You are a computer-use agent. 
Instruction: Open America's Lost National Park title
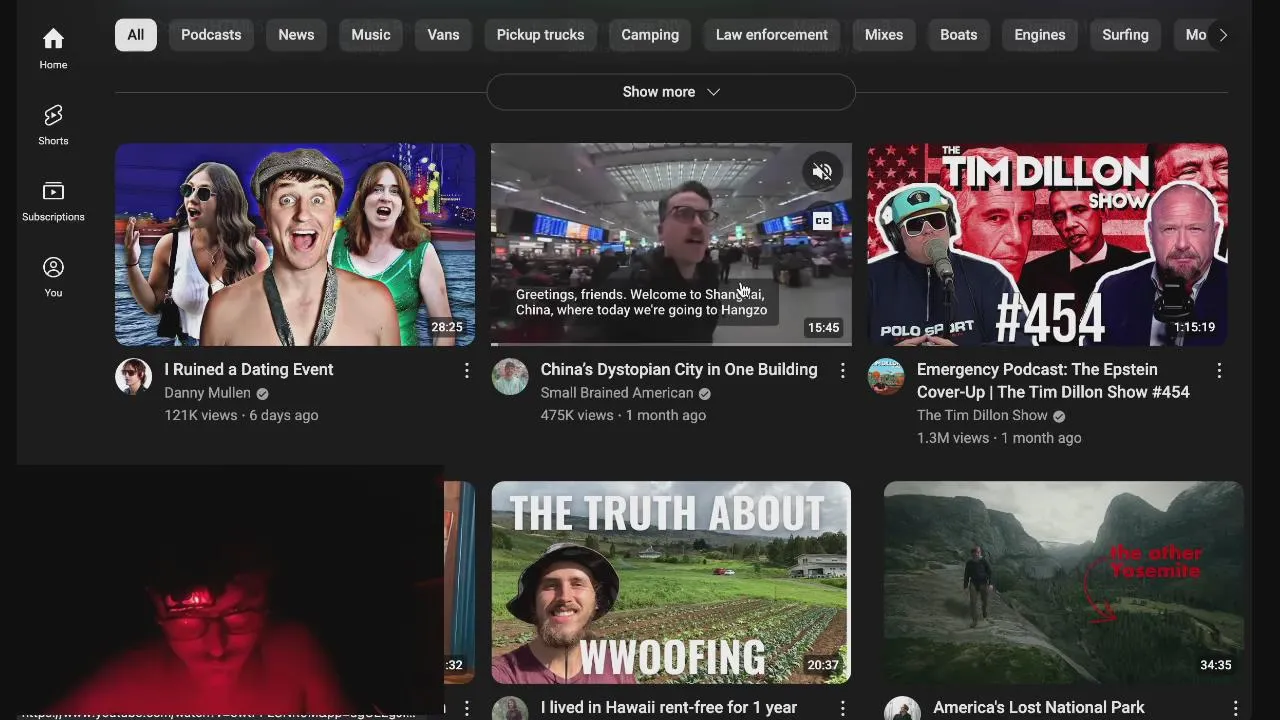click(1039, 708)
